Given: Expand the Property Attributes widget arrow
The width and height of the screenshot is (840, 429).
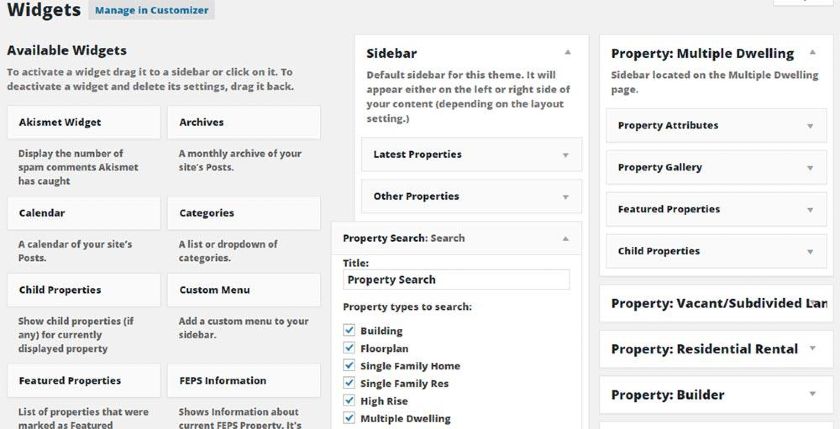Looking at the screenshot, I should pos(810,126).
